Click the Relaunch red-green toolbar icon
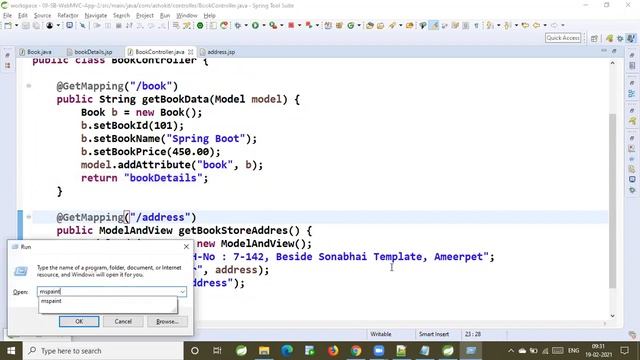The height and width of the screenshot is (360, 640). pos(309,25)
